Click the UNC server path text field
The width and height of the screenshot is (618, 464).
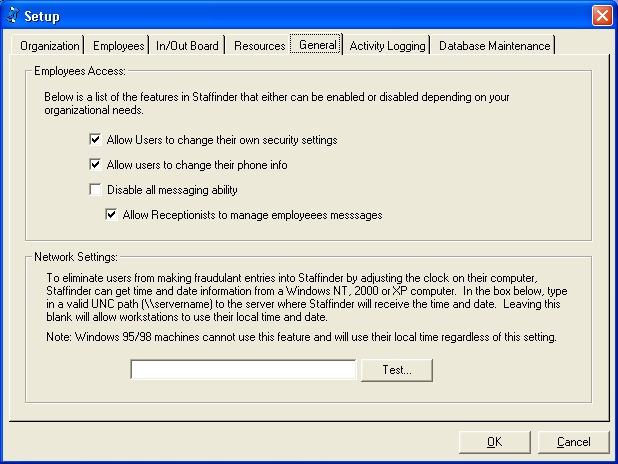click(x=243, y=370)
